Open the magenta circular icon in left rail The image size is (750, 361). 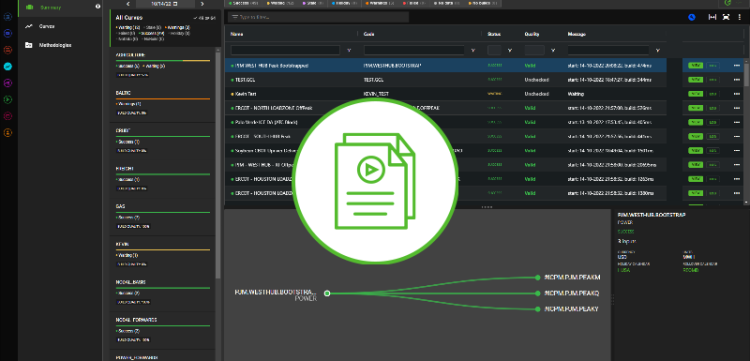click(8, 116)
